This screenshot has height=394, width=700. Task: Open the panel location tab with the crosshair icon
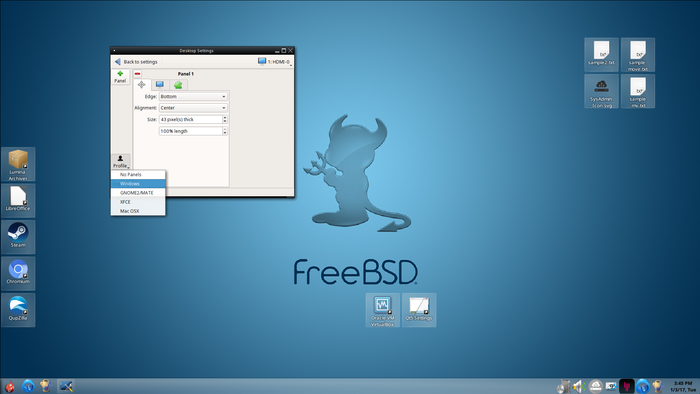[142, 85]
